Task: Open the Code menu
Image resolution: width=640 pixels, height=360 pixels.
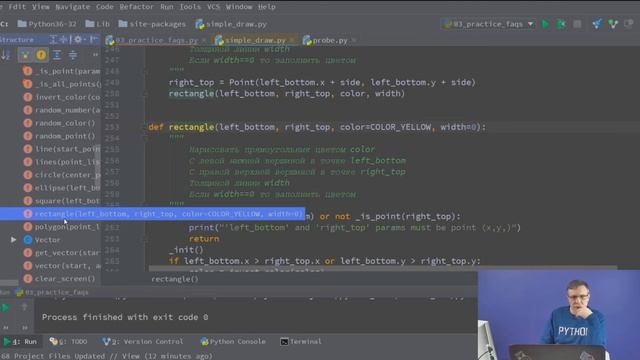Action: pos(104,7)
